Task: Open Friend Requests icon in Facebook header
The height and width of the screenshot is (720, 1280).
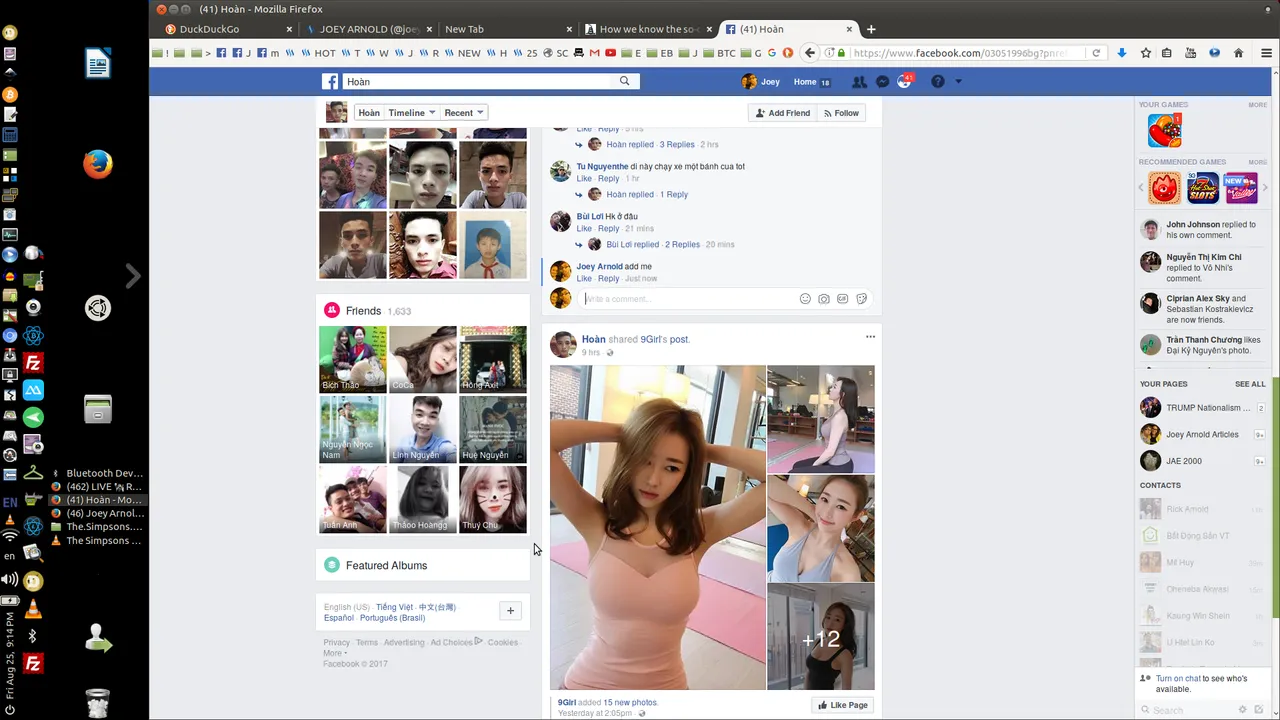Action: click(x=859, y=82)
